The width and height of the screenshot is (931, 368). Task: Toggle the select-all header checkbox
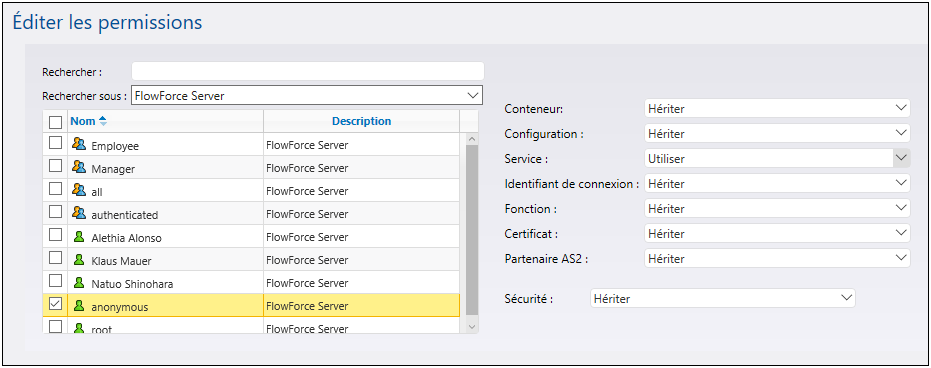(x=55, y=122)
